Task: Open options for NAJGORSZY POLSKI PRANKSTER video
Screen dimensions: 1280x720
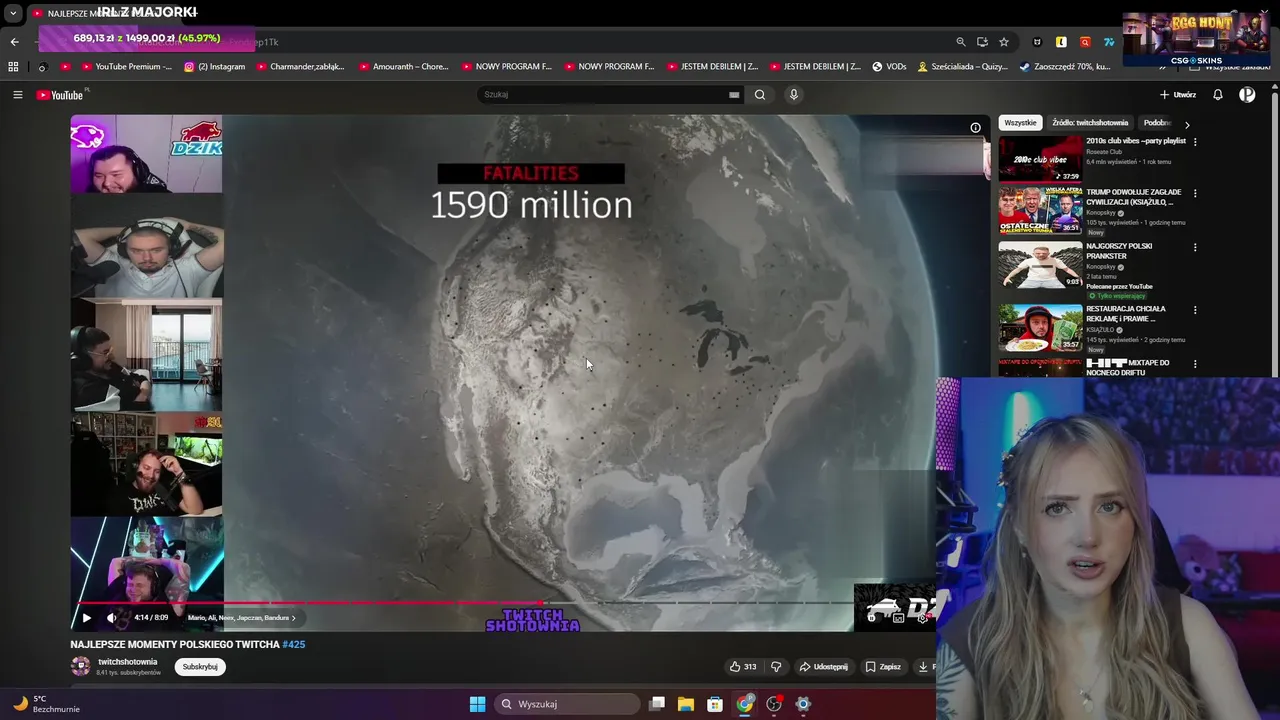Action: click(x=1195, y=247)
